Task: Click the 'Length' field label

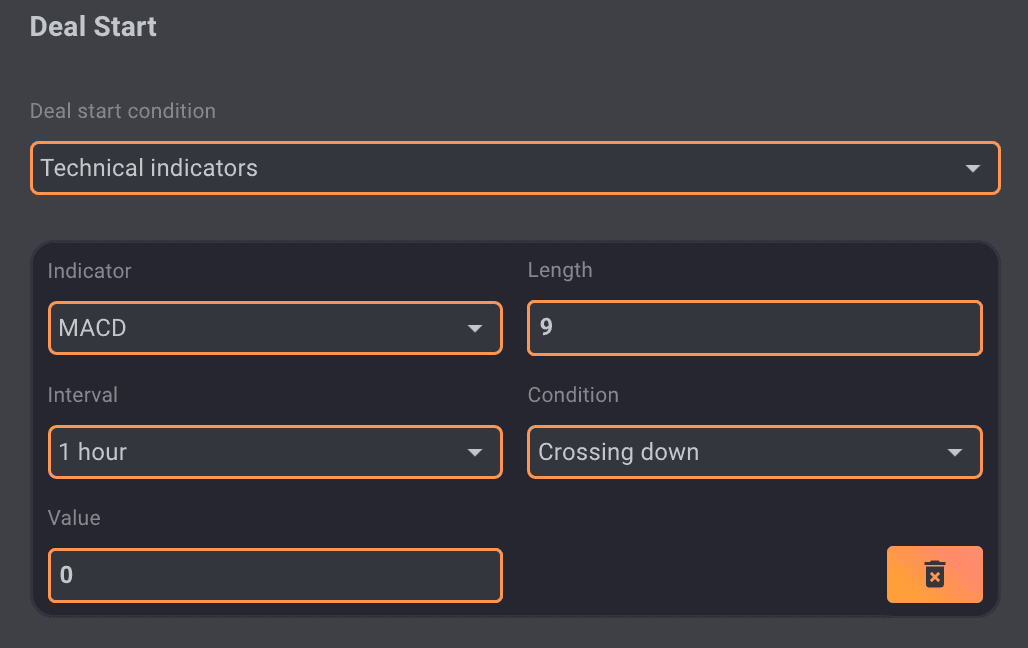Action: 560,271
